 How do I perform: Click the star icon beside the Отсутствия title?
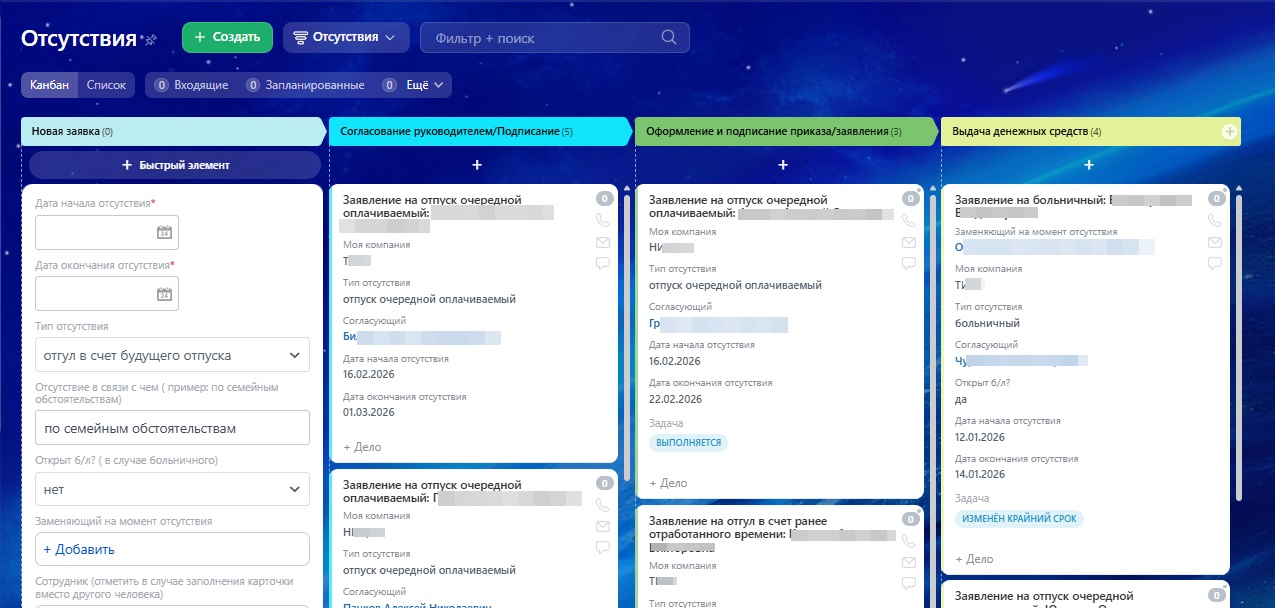coord(150,40)
